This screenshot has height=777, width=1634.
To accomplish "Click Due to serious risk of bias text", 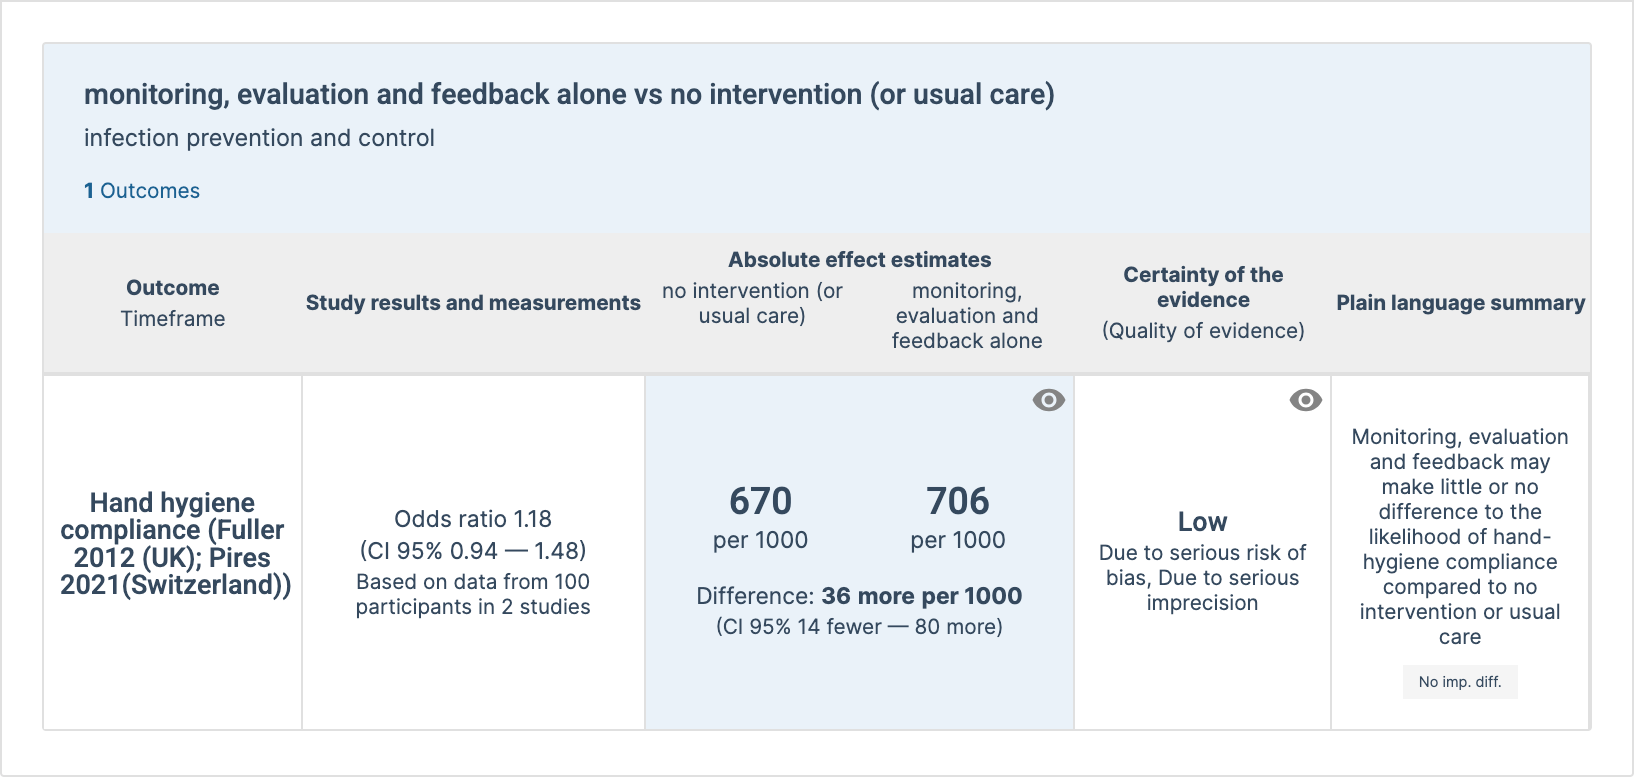I will click(1202, 565).
